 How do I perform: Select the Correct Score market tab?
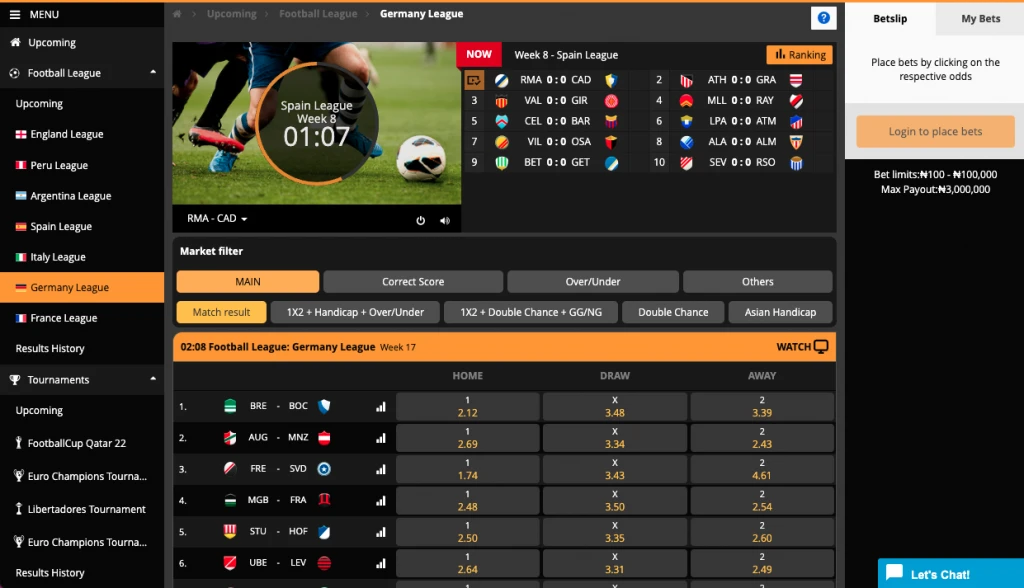[x=412, y=282]
